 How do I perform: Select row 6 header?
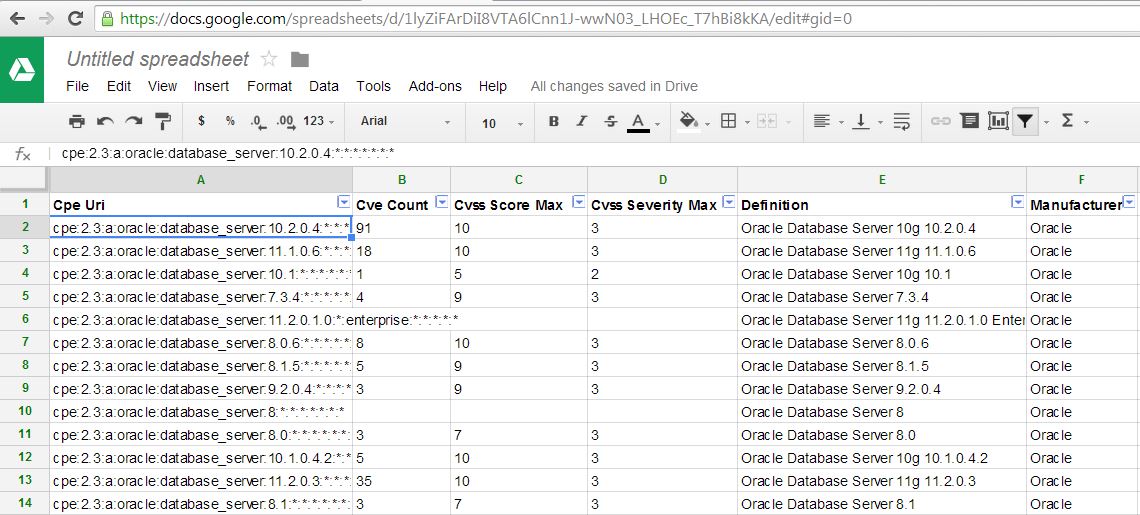(x=25, y=320)
